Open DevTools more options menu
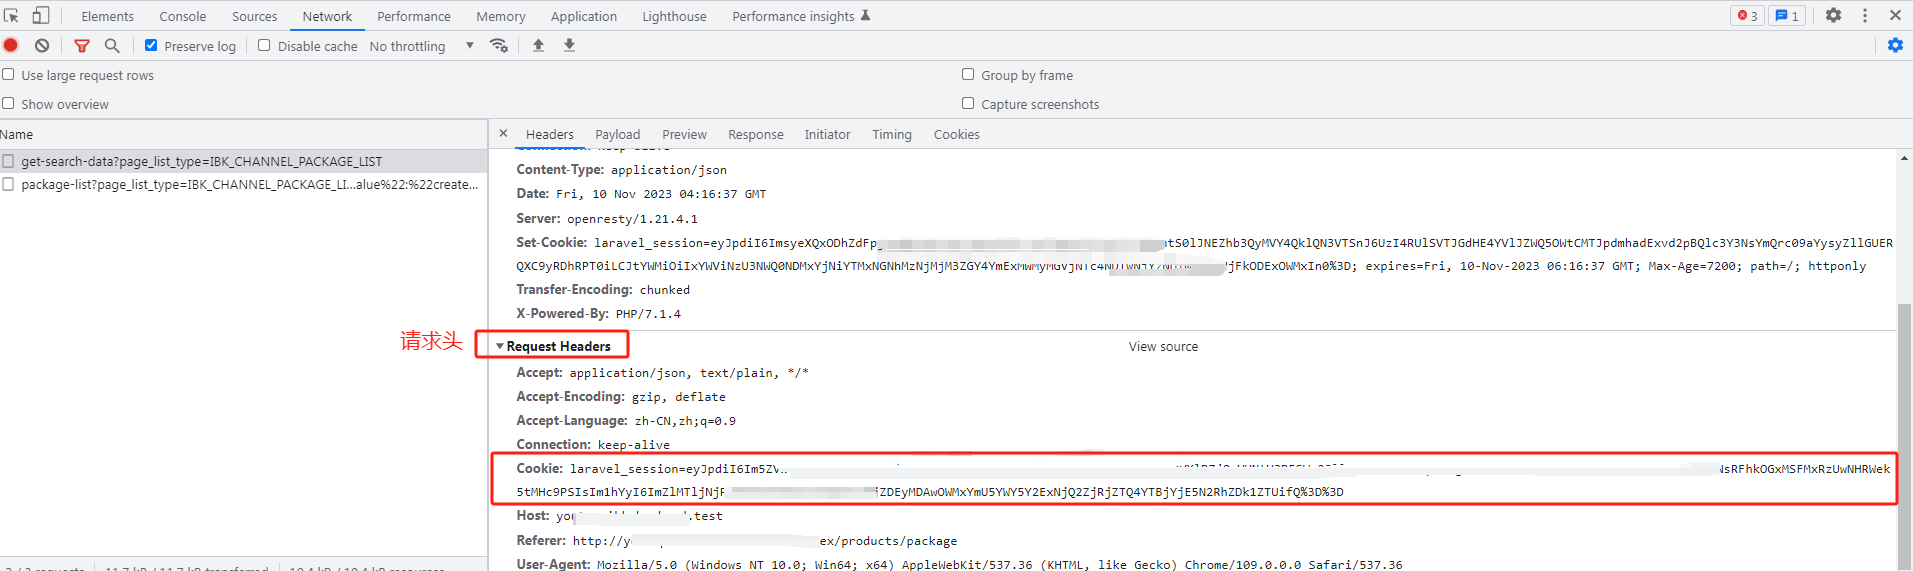 click(1865, 15)
